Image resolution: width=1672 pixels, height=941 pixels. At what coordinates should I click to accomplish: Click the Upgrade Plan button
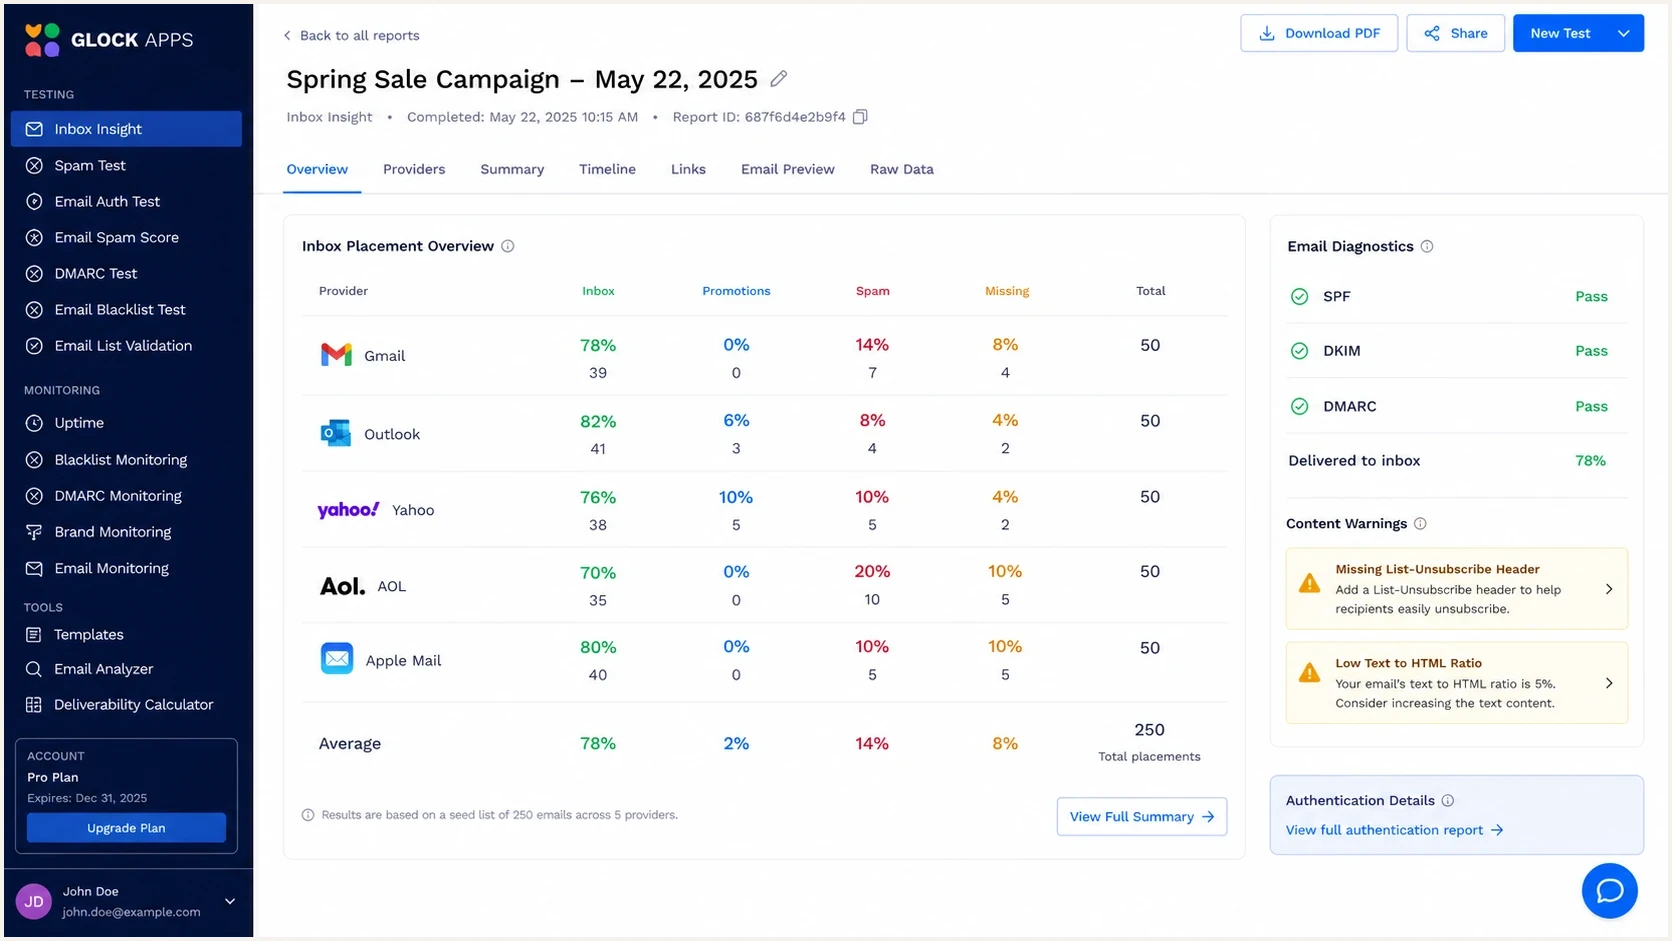(126, 828)
